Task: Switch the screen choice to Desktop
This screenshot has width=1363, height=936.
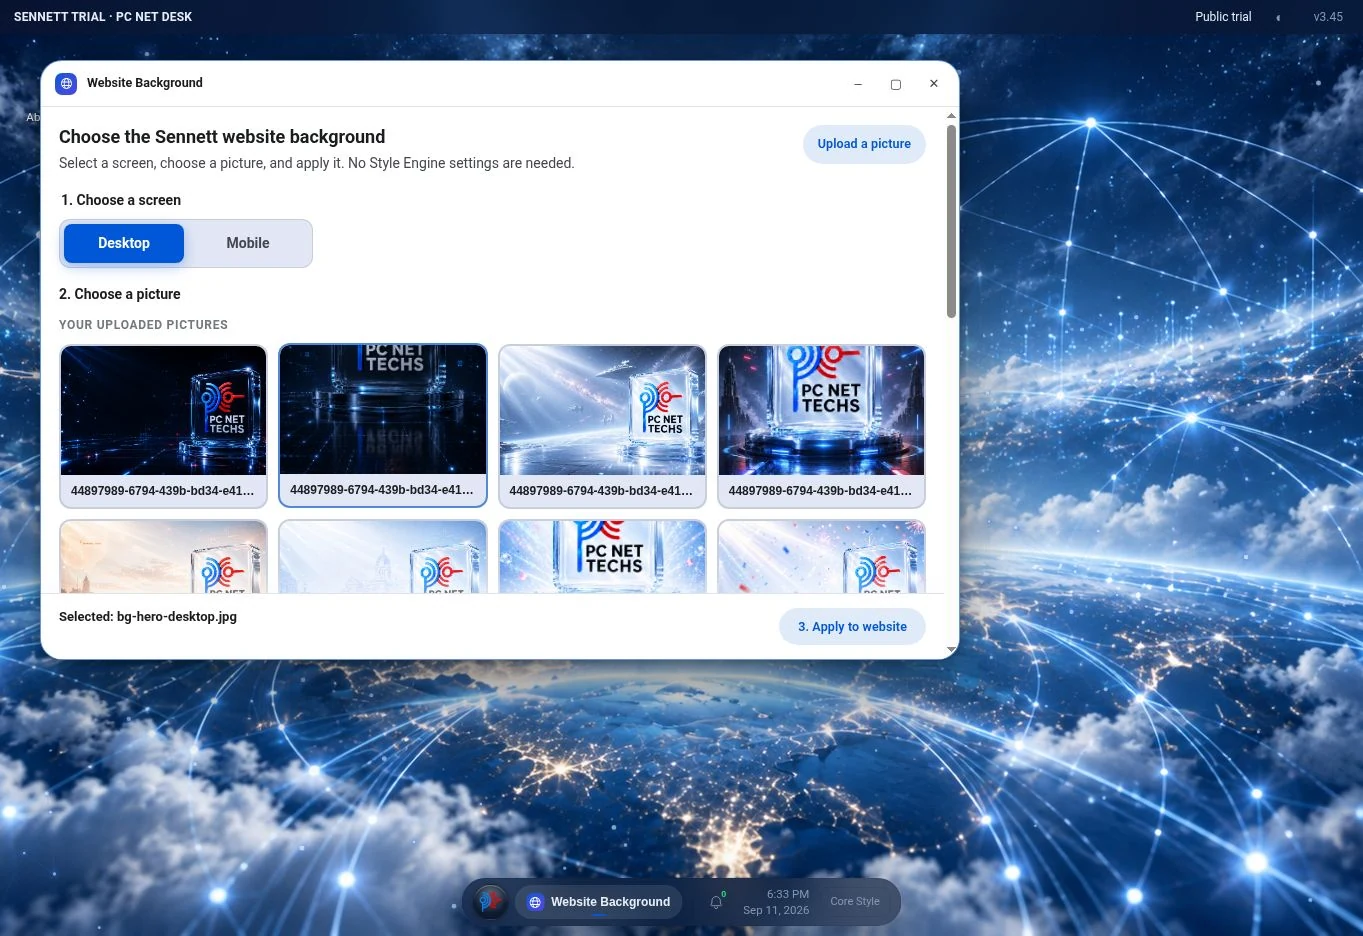Action: [124, 243]
